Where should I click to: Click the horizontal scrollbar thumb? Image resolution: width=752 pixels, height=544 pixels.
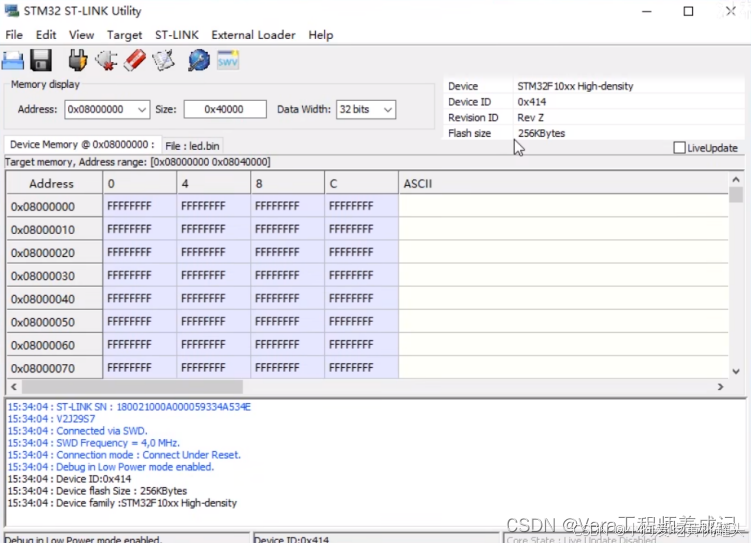click(x=132, y=387)
